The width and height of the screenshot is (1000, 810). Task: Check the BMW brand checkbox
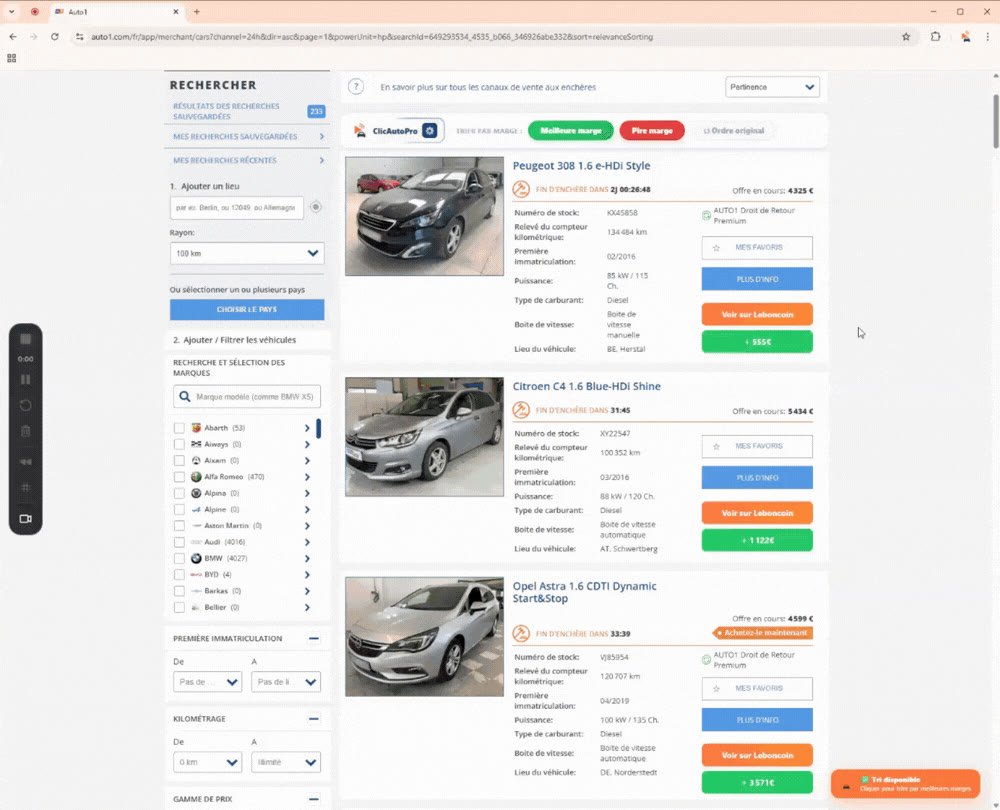pos(179,558)
